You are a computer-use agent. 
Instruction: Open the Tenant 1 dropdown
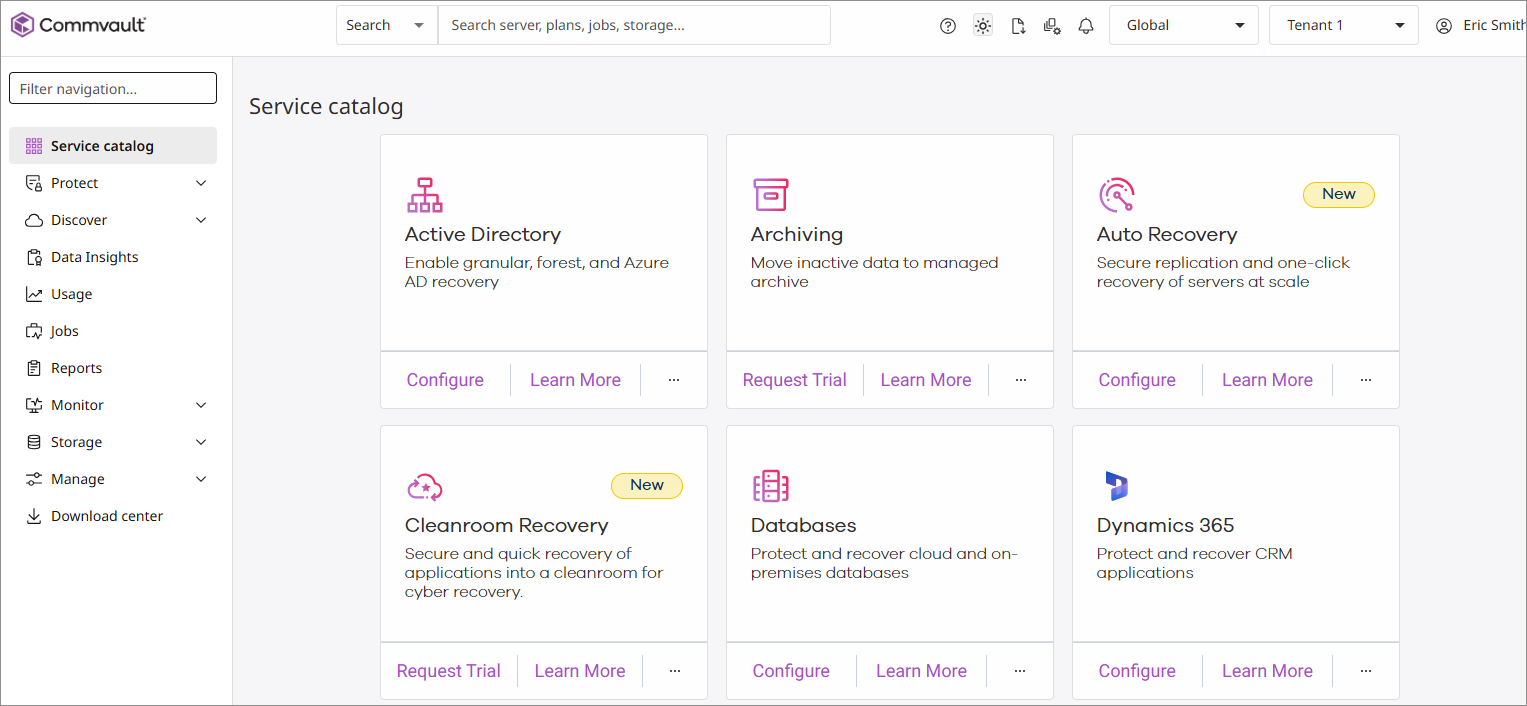[1344, 25]
